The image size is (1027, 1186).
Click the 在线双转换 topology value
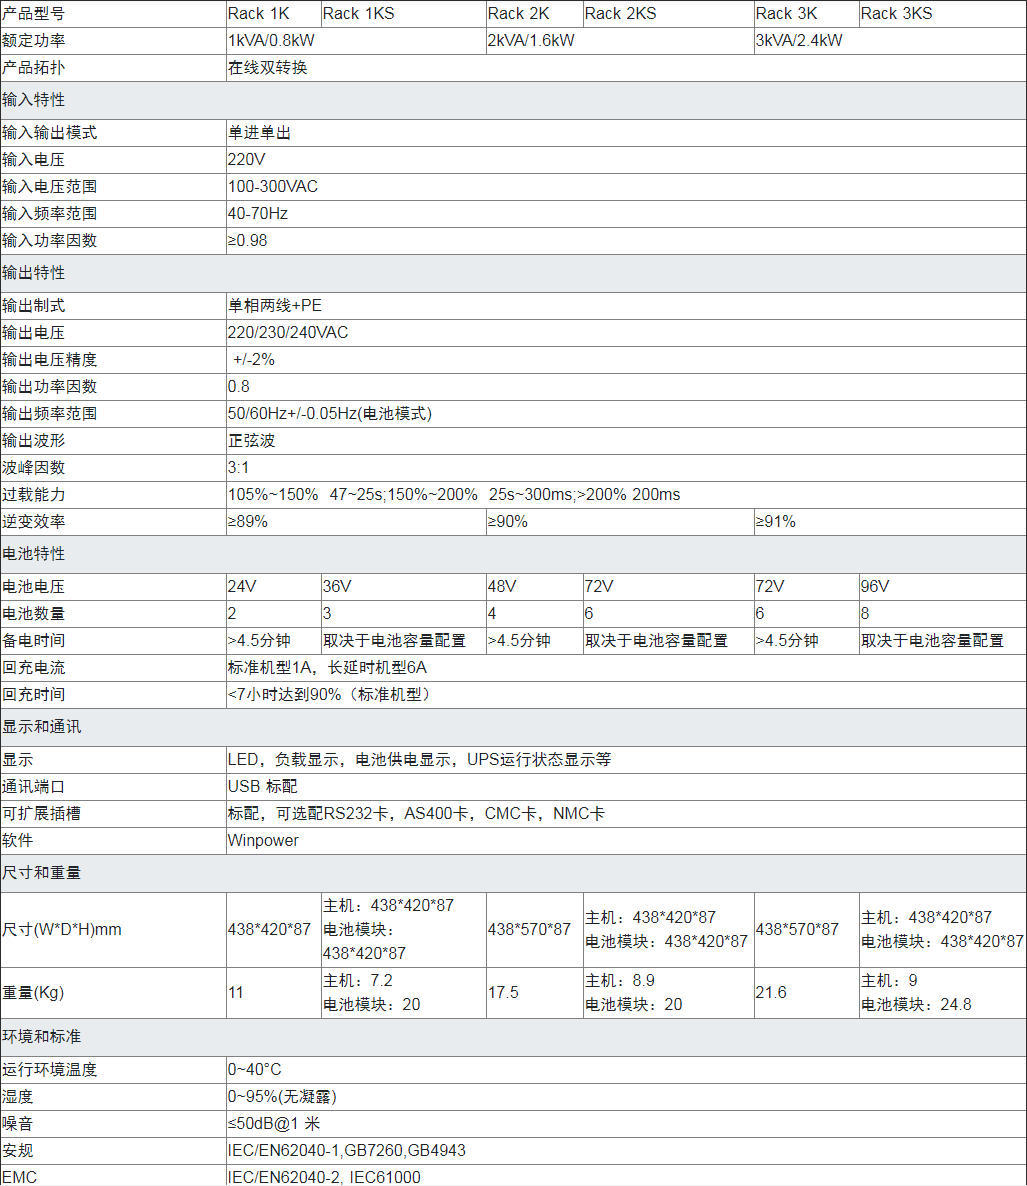click(268, 67)
